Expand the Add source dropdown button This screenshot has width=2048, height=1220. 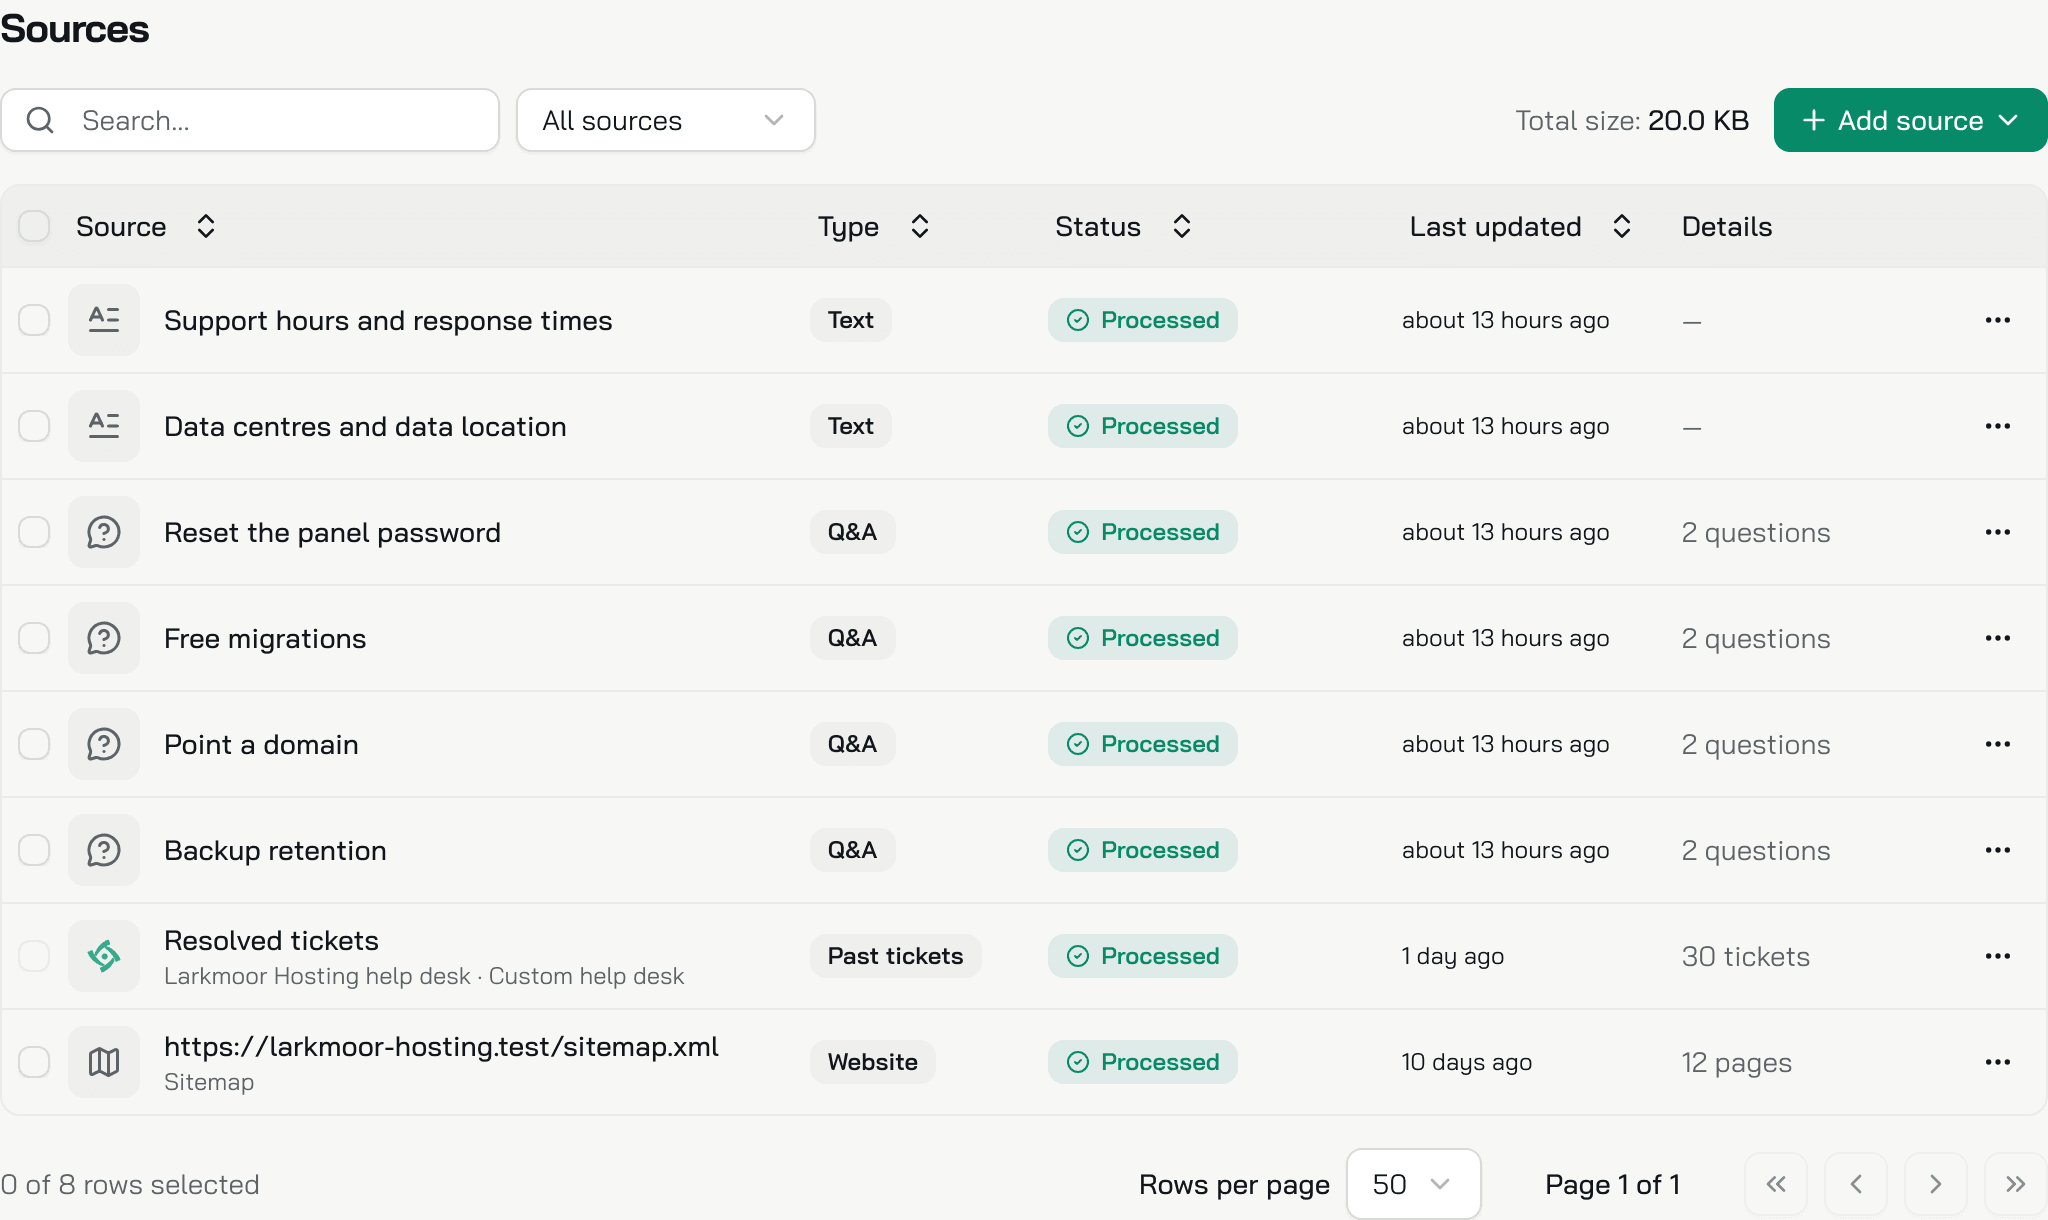[x=1910, y=120]
